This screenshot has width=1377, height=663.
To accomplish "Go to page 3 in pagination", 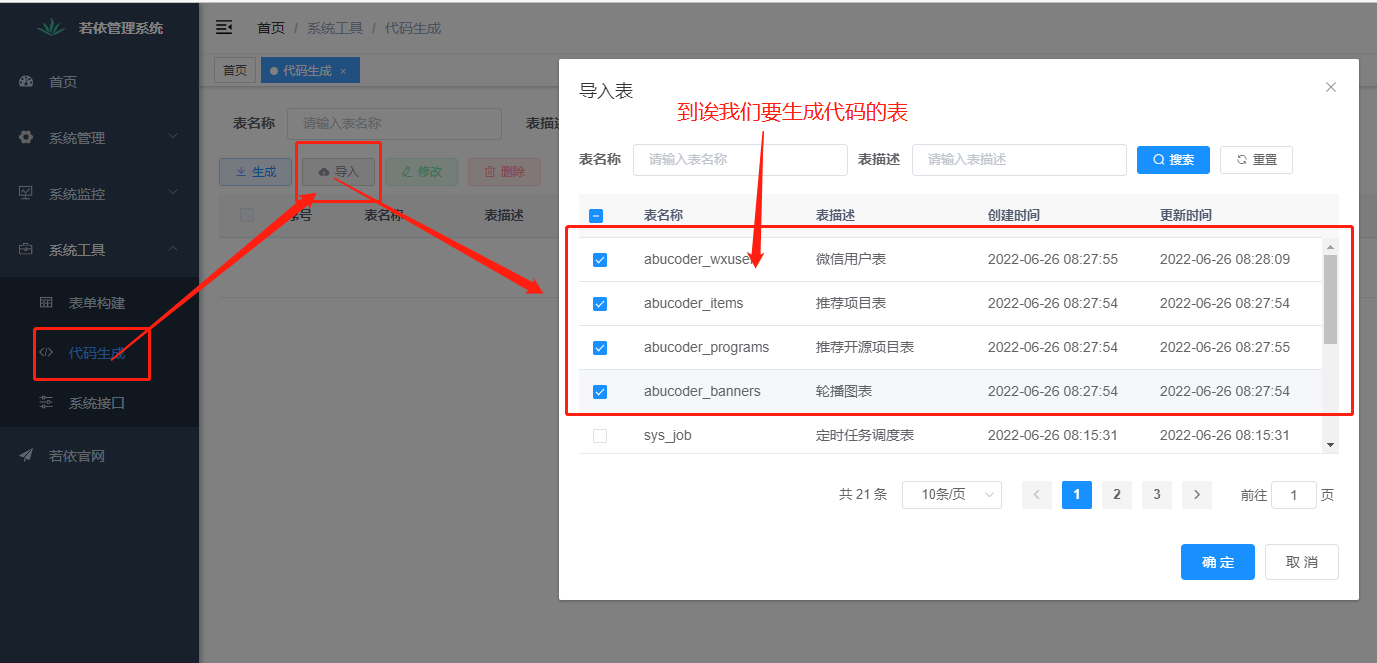I will [x=1157, y=495].
